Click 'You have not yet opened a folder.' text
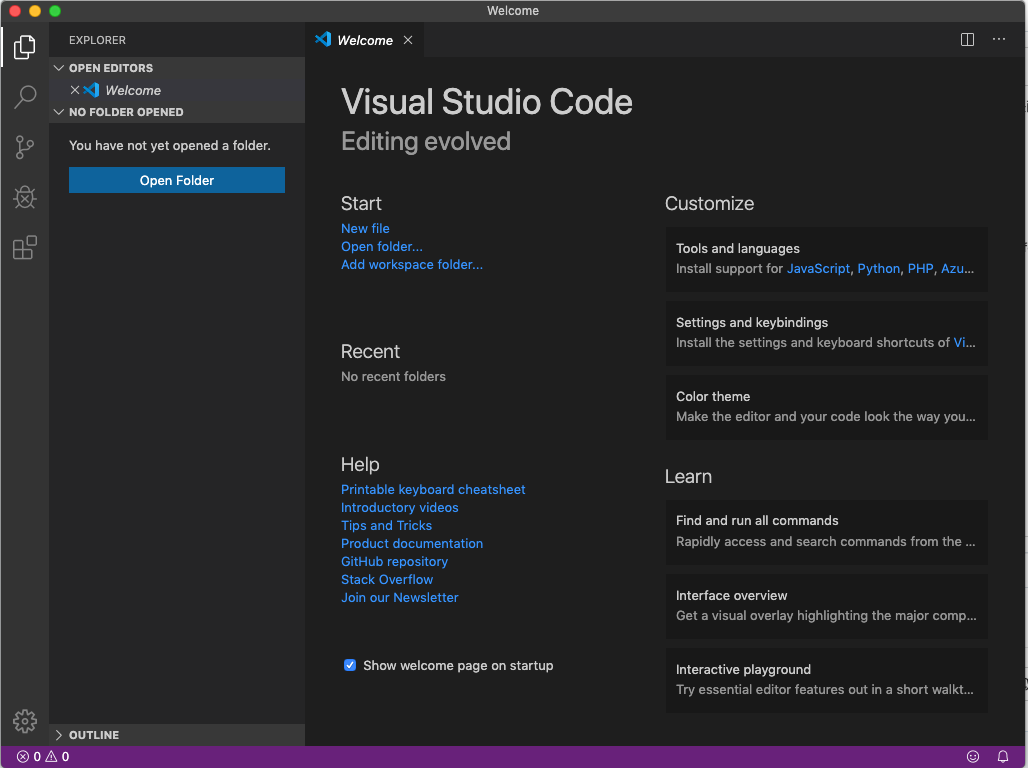This screenshot has height=768, width=1028. (170, 146)
